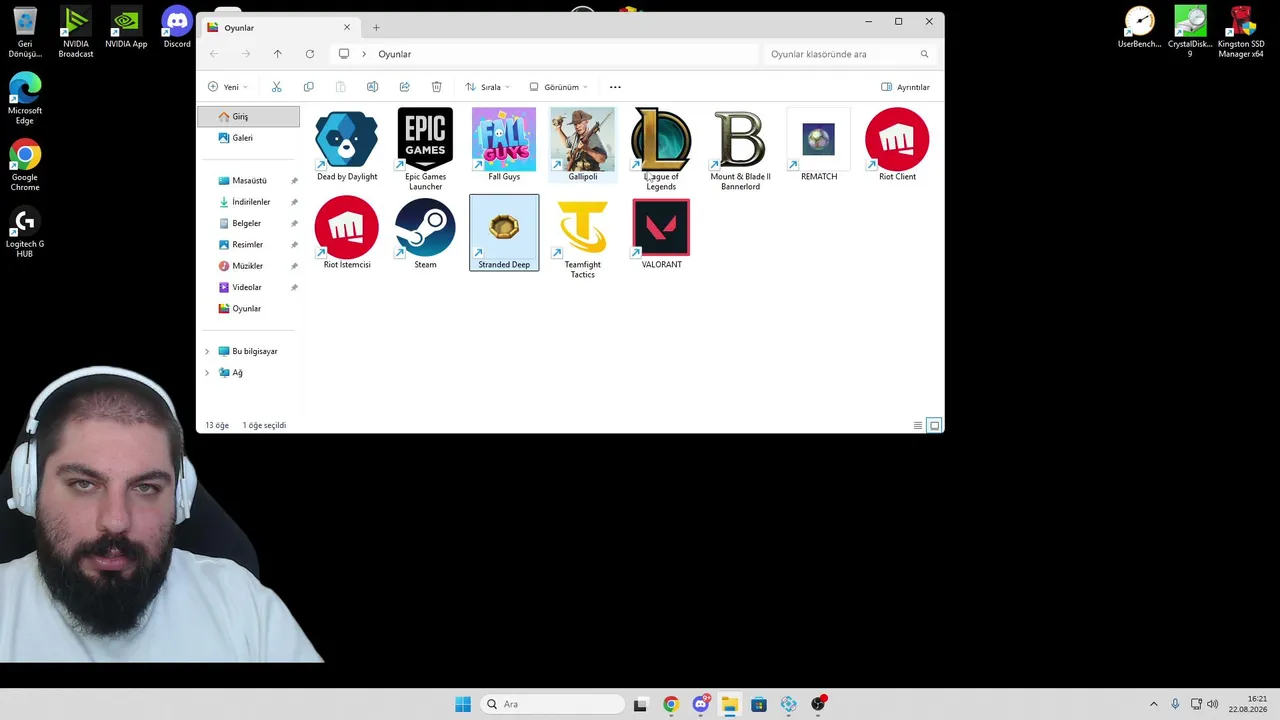This screenshot has height=720, width=1280.
Task: Open Discord from the taskbar
Action: (x=700, y=704)
